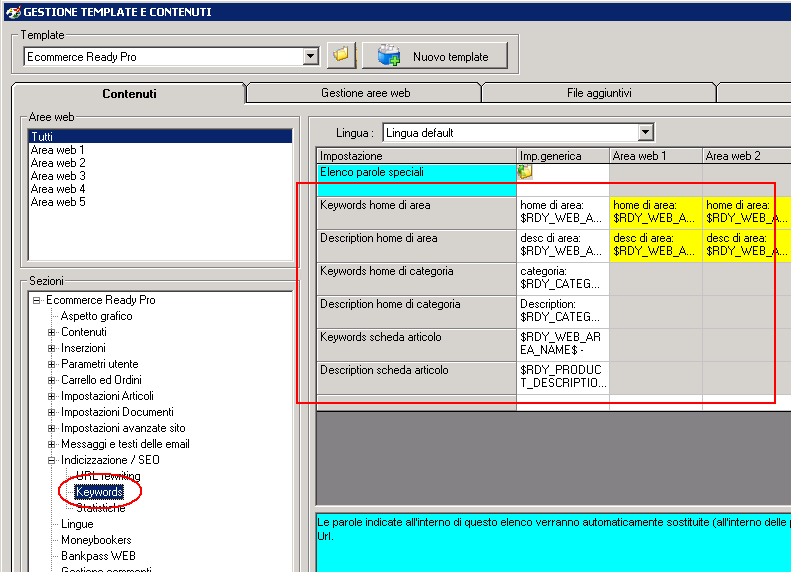Select Description home di categoria row label

(x=417, y=312)
